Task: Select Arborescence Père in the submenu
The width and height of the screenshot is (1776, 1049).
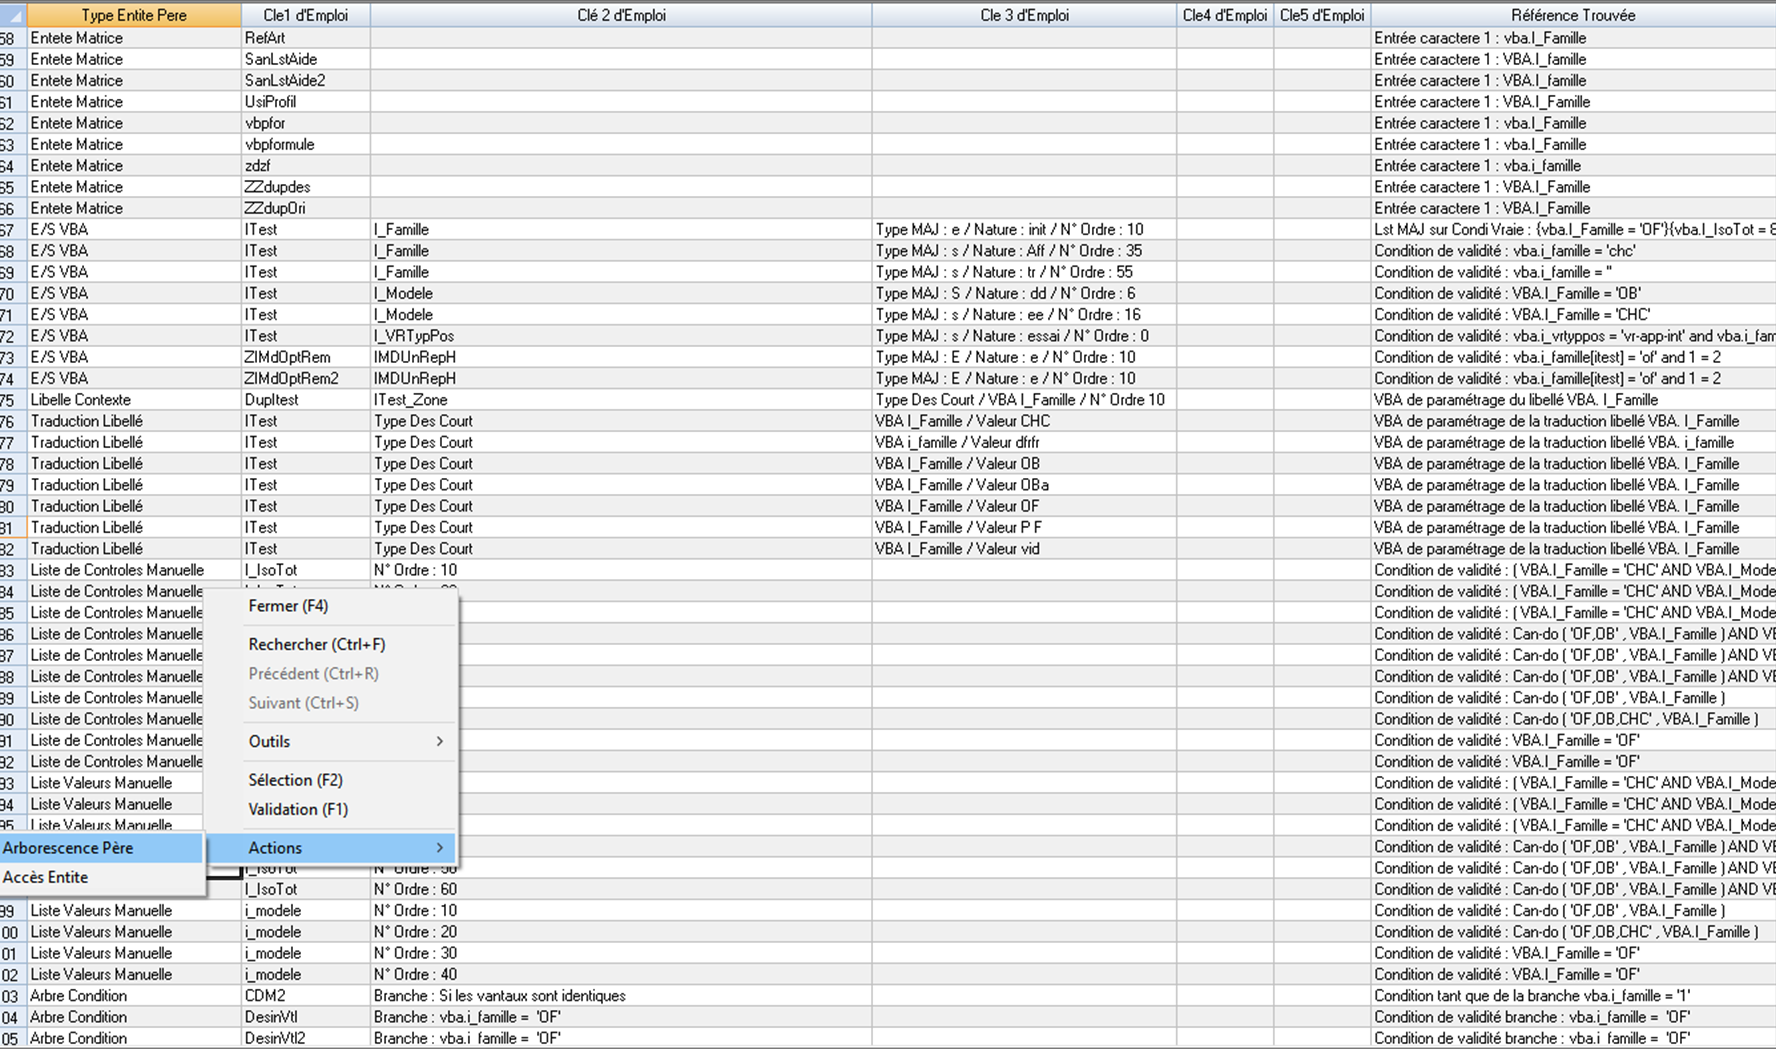Action: tap(68, 848)
